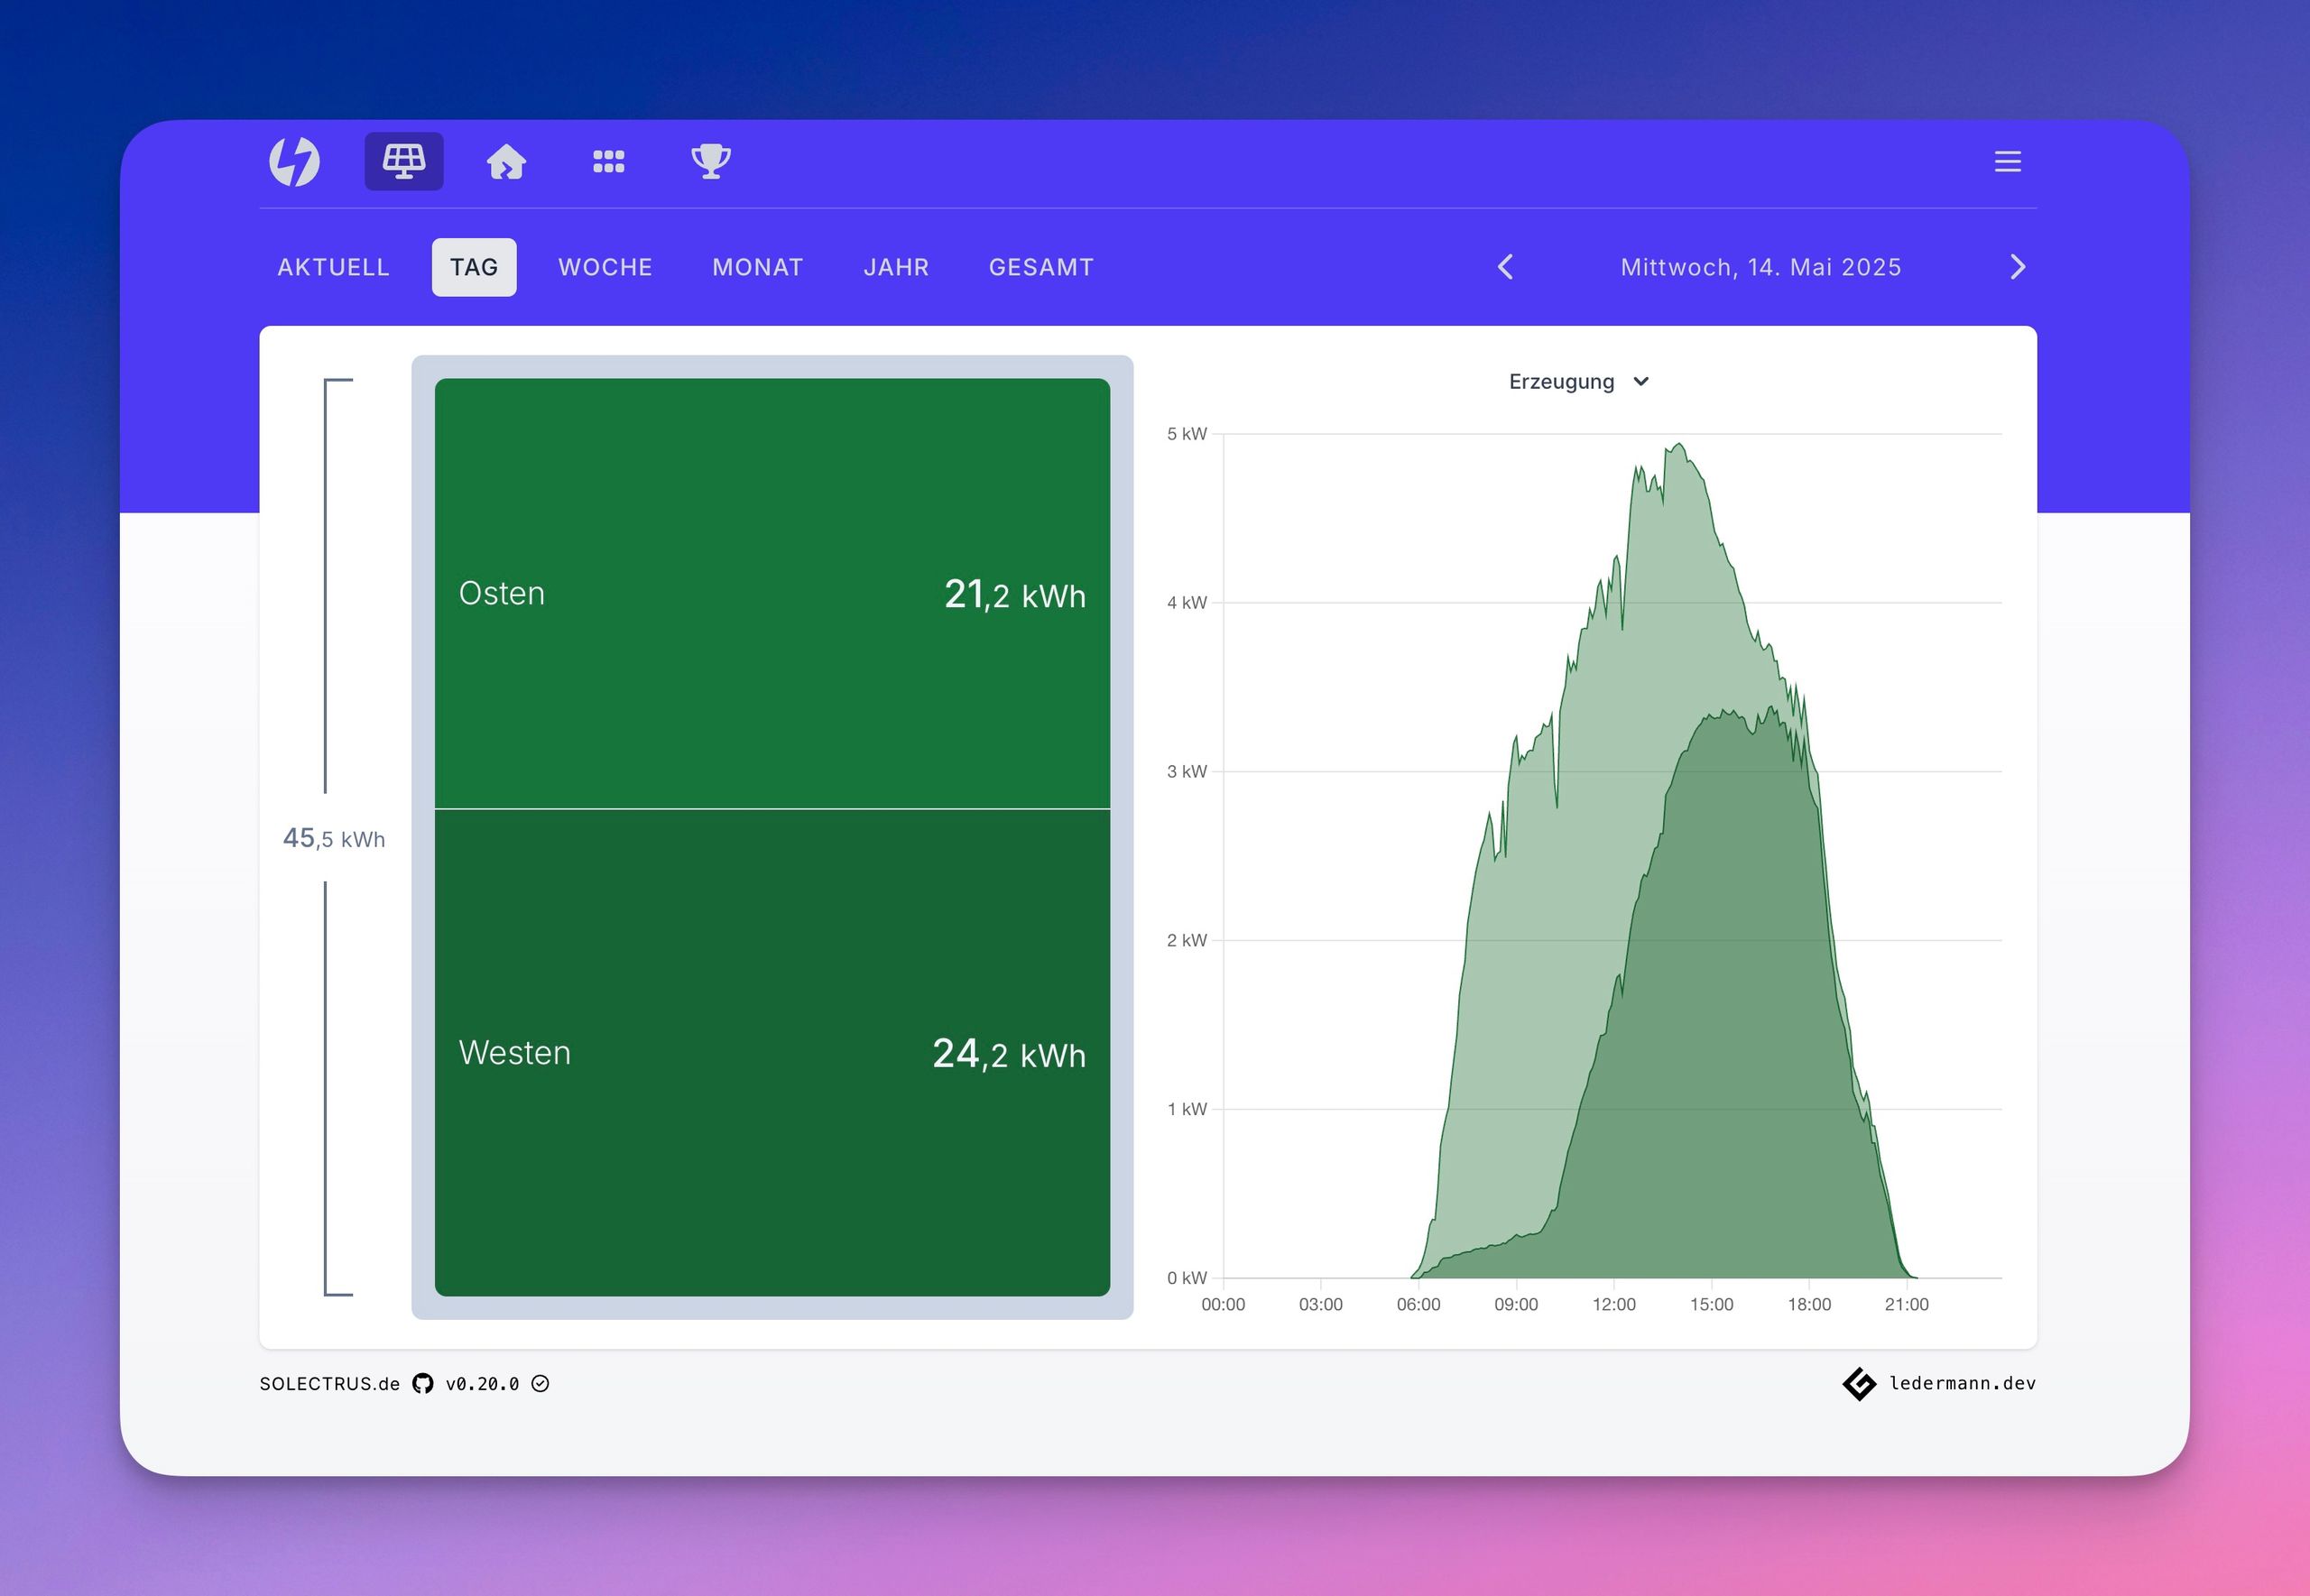Viewport: 2310px width, 1596px height.
Task: Click the version check mark icon
Action: pyautogui.click(x=540, y=1383)
